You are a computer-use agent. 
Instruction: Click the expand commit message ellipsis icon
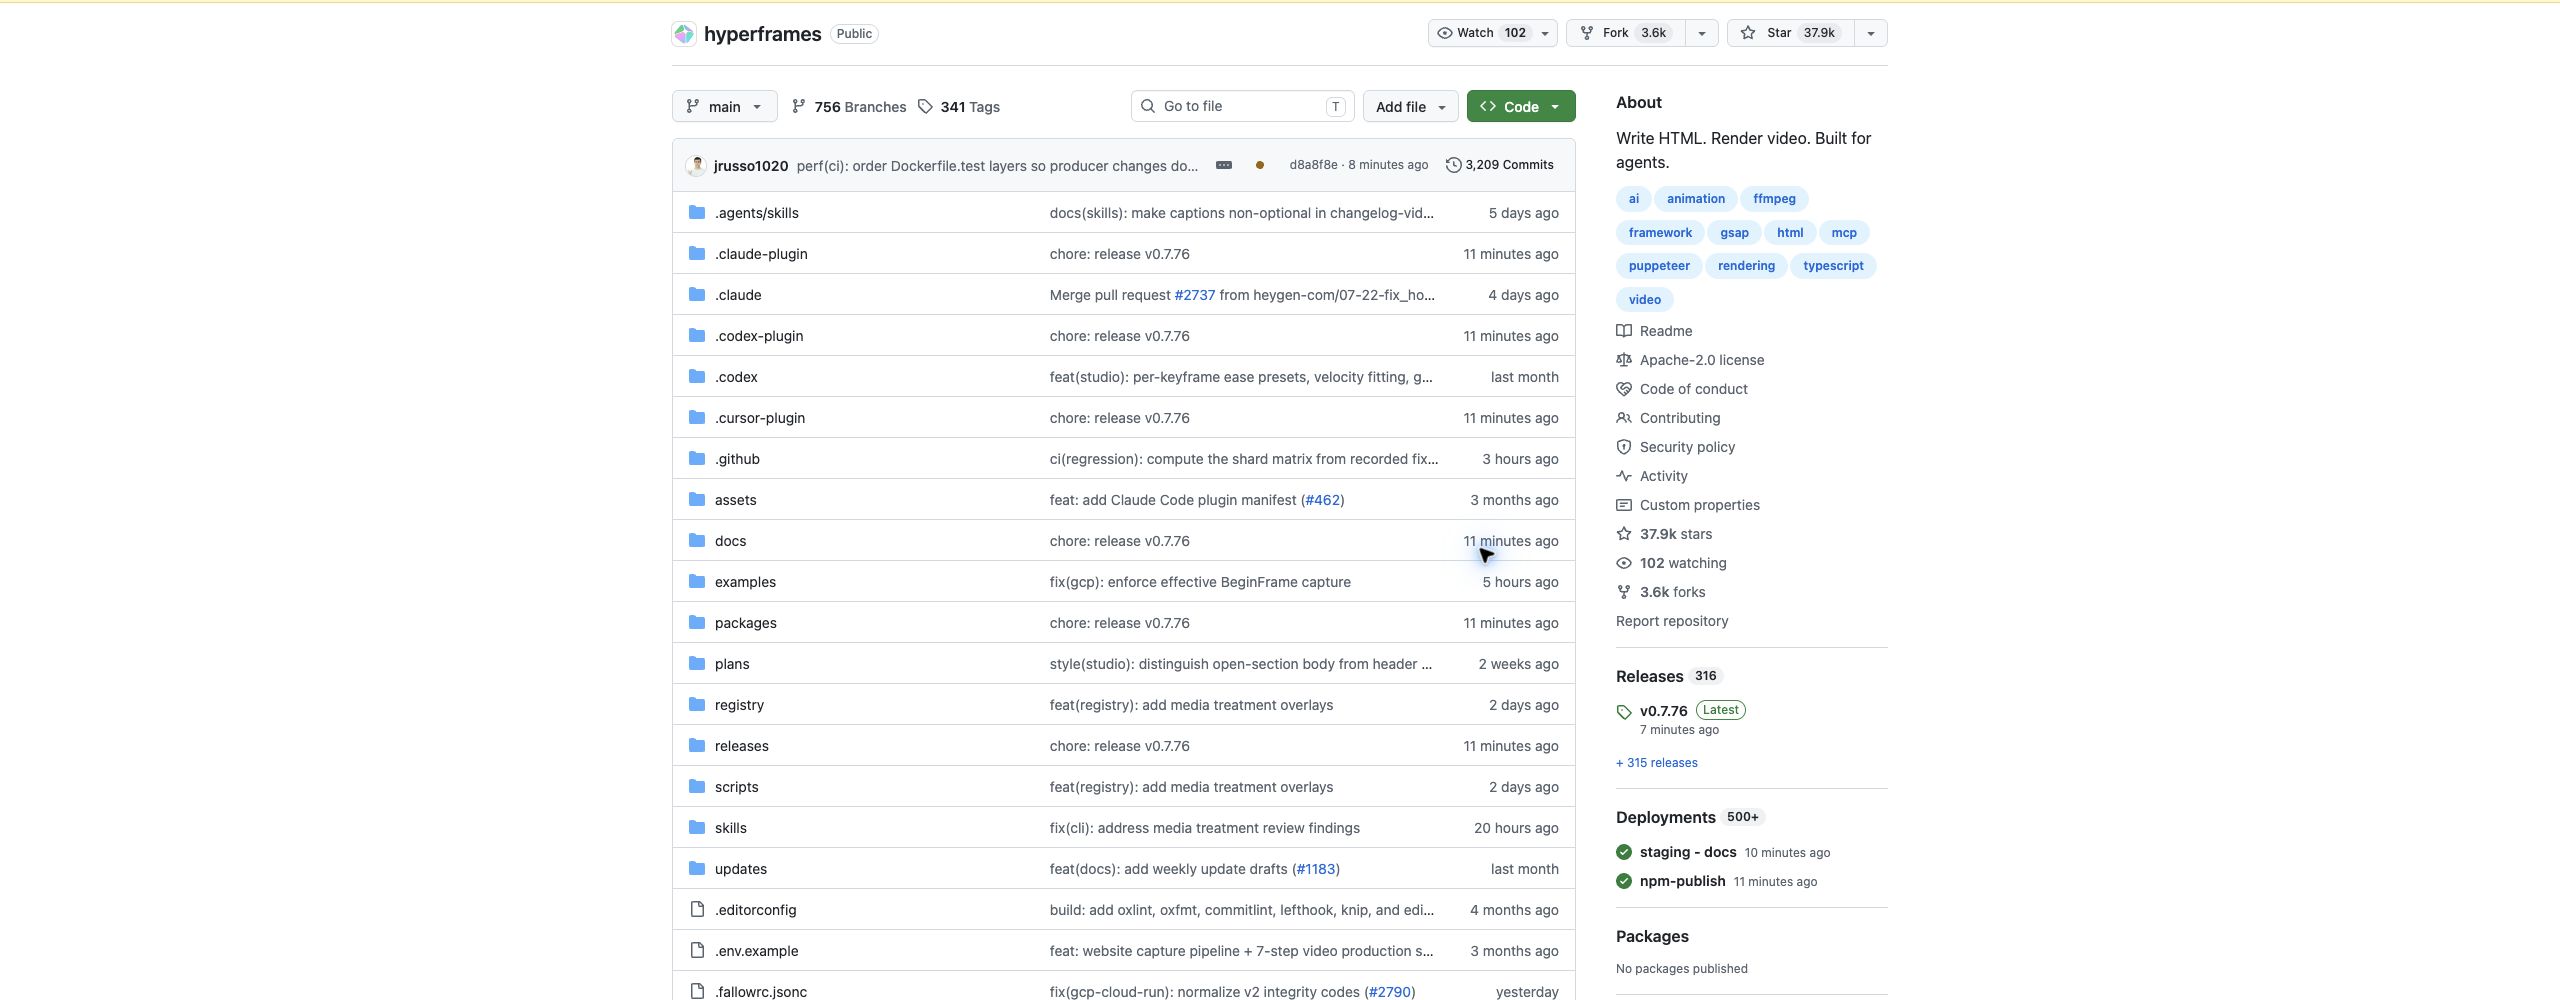pyautogui.click(x=1223, y=165)
